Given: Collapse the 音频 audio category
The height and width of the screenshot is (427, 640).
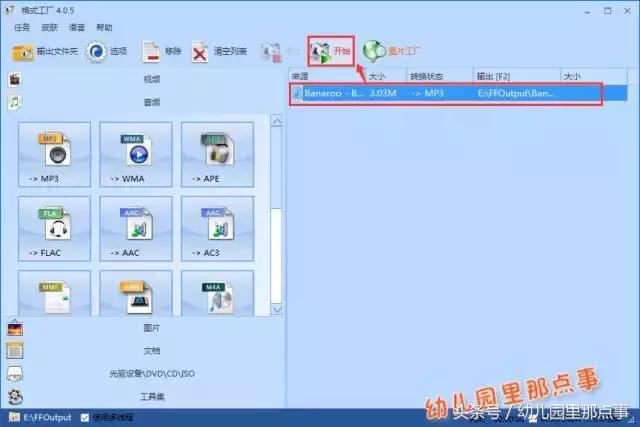Looking at the screenshot, I should (152, 102).
